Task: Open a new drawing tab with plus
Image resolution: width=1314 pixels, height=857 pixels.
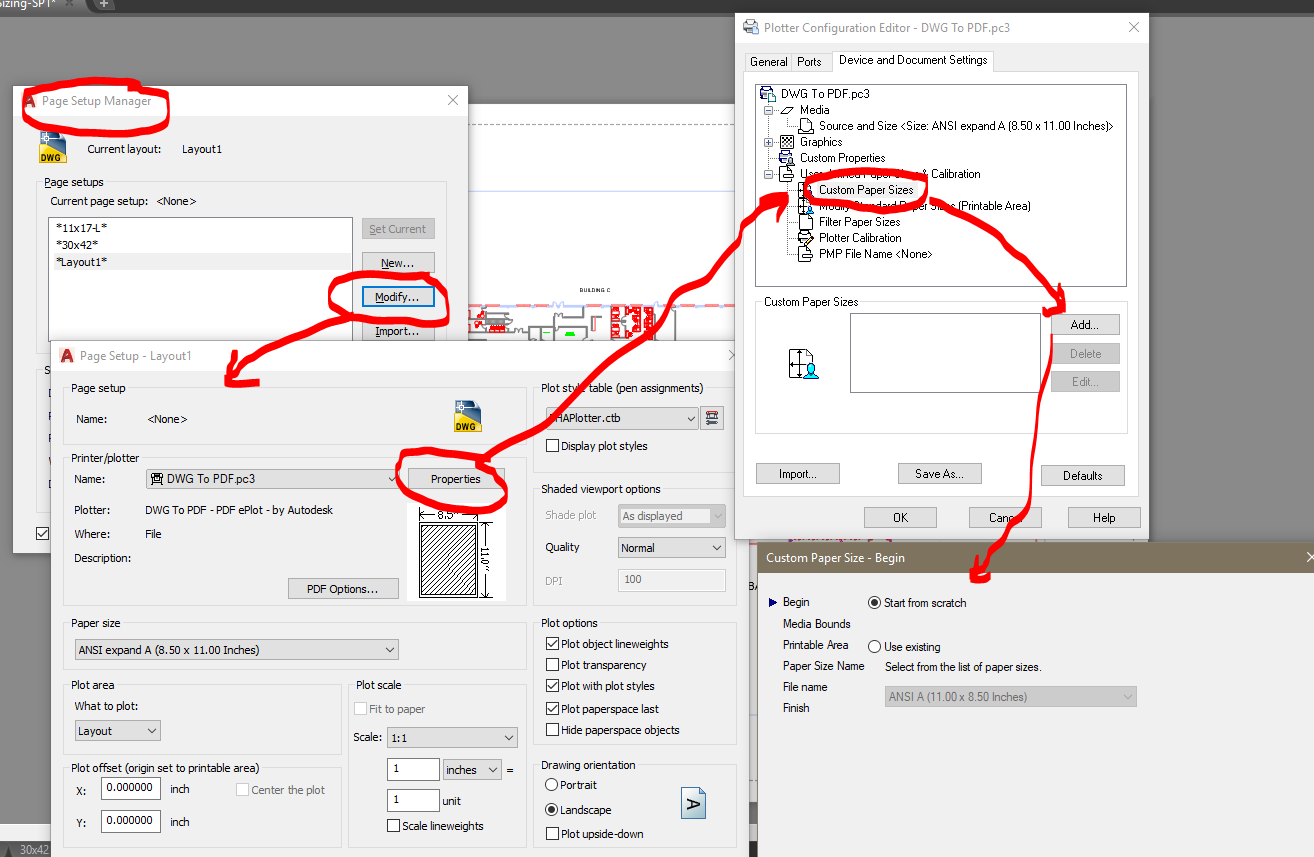Action: pos(104,4)
